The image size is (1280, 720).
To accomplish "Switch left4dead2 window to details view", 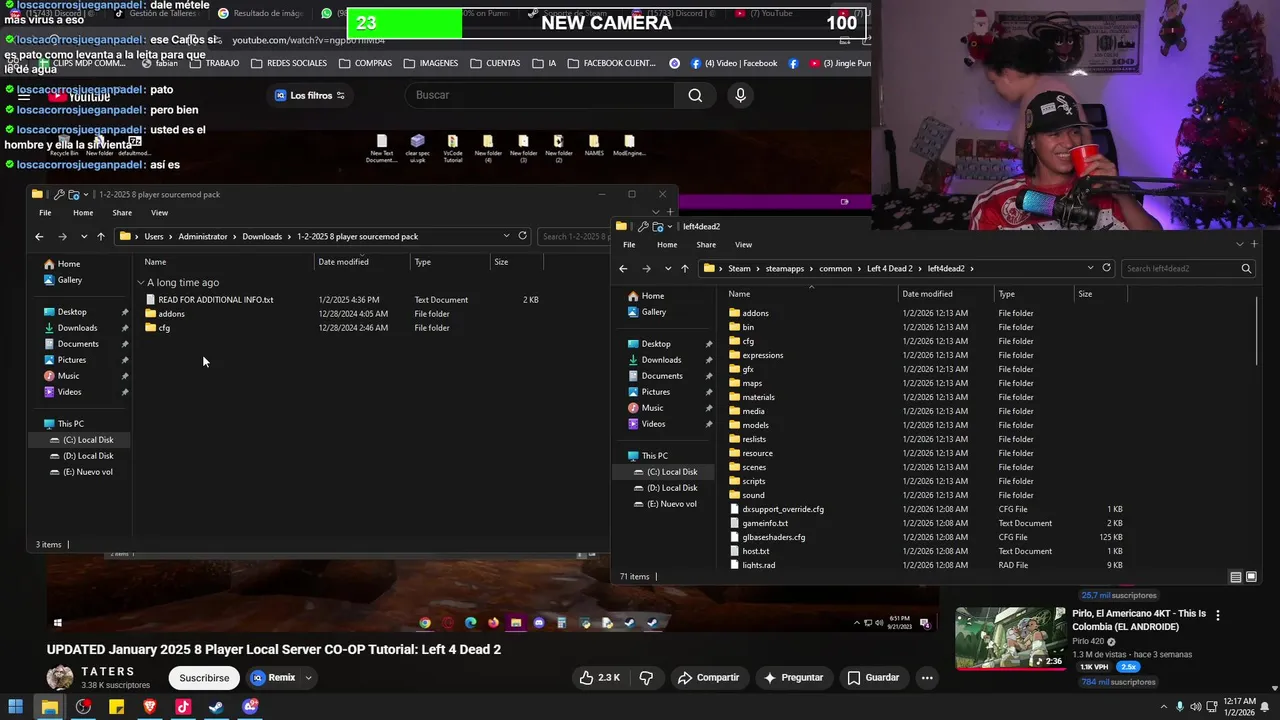I will (x=1236, y=577).
